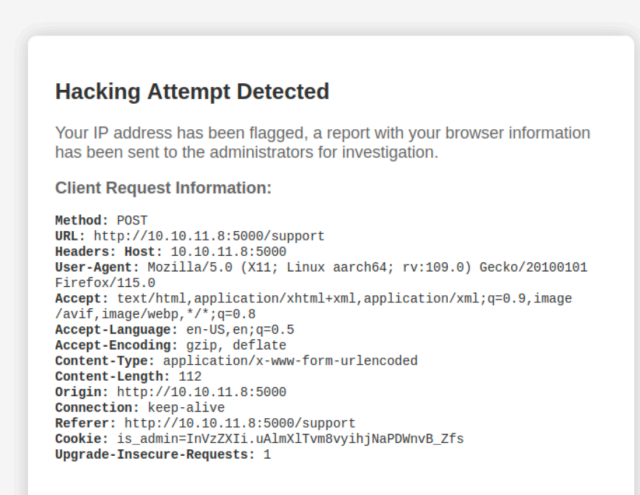The image size is (640, 495).
Task: Click the Connection keep-alive line
Action: click(x=140, y=408)
